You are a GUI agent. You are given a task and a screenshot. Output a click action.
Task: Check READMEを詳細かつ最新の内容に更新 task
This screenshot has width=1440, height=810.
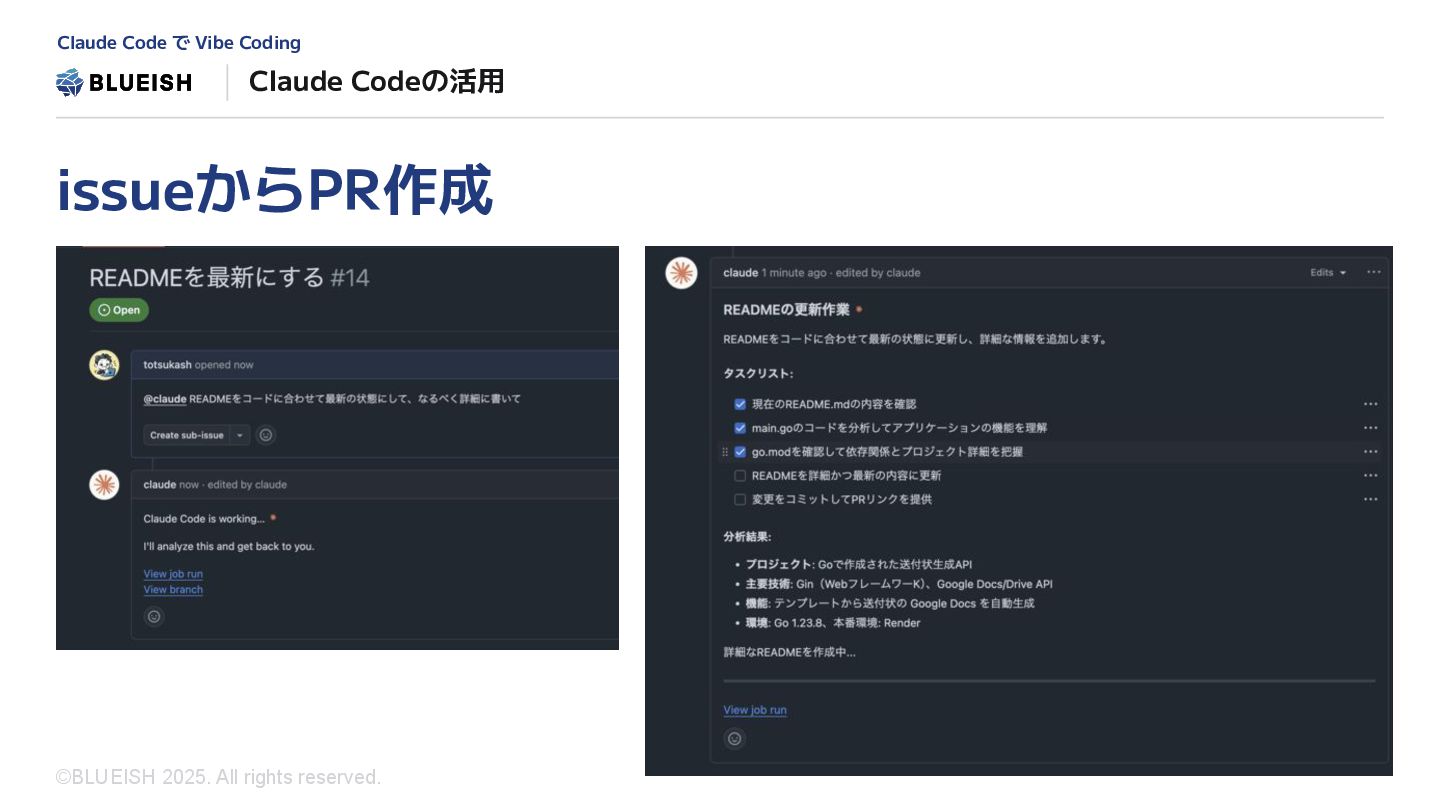pyautogui.click(x=740, y=476)
